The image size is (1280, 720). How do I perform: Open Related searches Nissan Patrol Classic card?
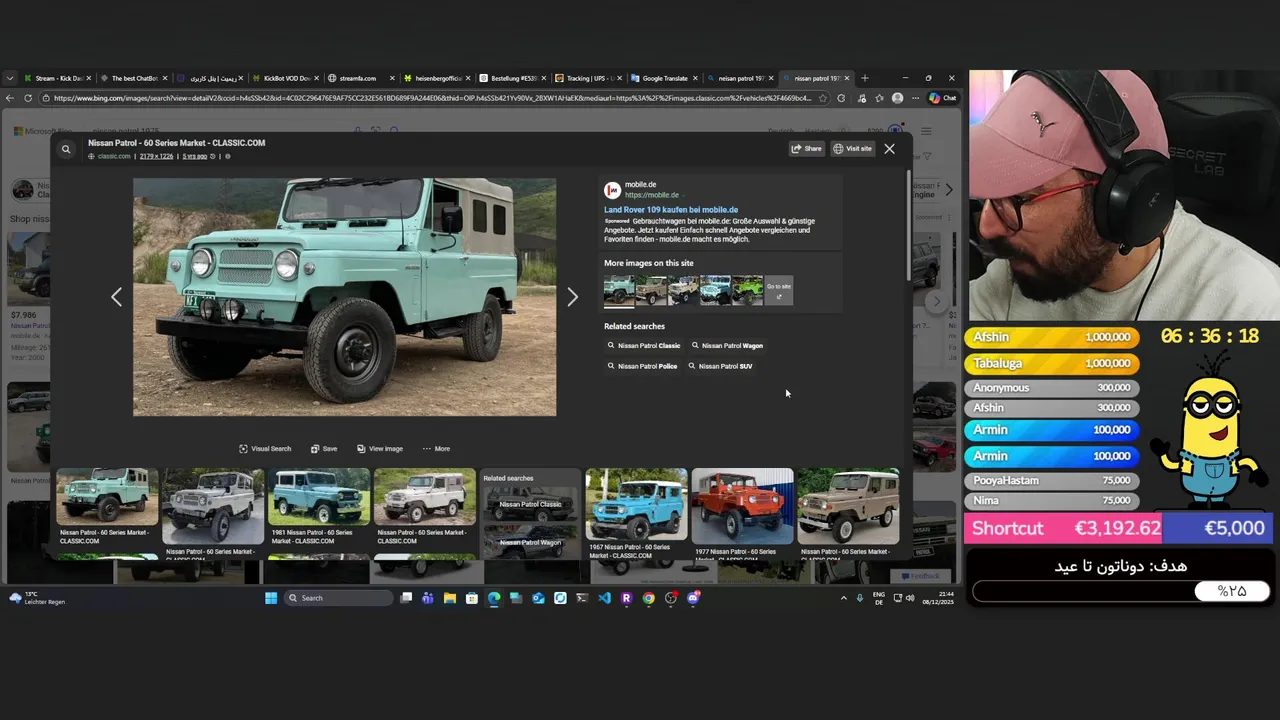[530, 504]
